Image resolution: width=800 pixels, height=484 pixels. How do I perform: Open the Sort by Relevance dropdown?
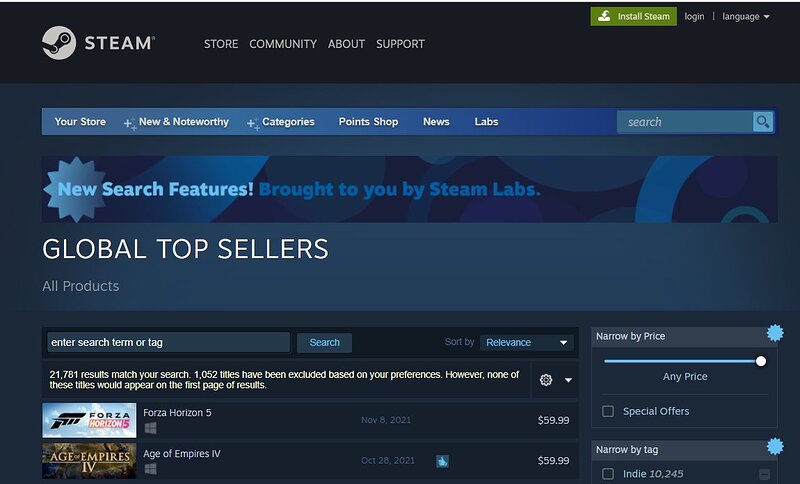[x=527, y=342]
